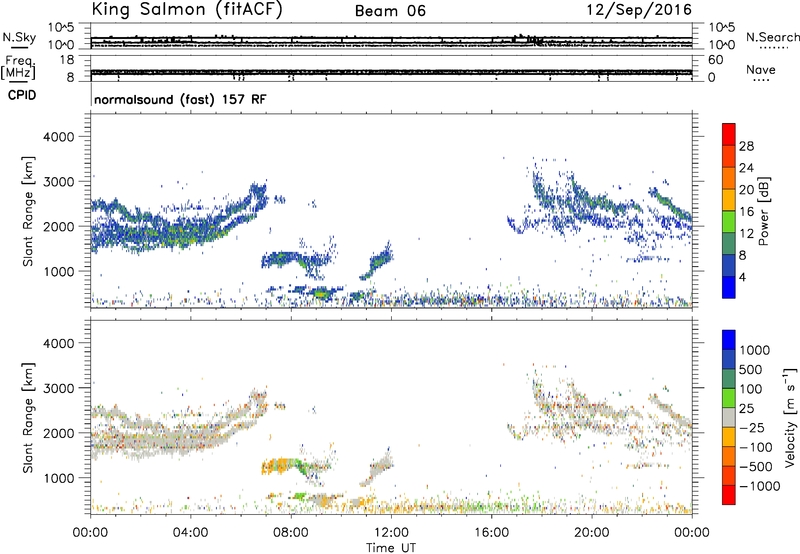Viewport: 800px width, 554px height.
Task: Click the N.Sky legend label
Action: [x=19, y=37]
